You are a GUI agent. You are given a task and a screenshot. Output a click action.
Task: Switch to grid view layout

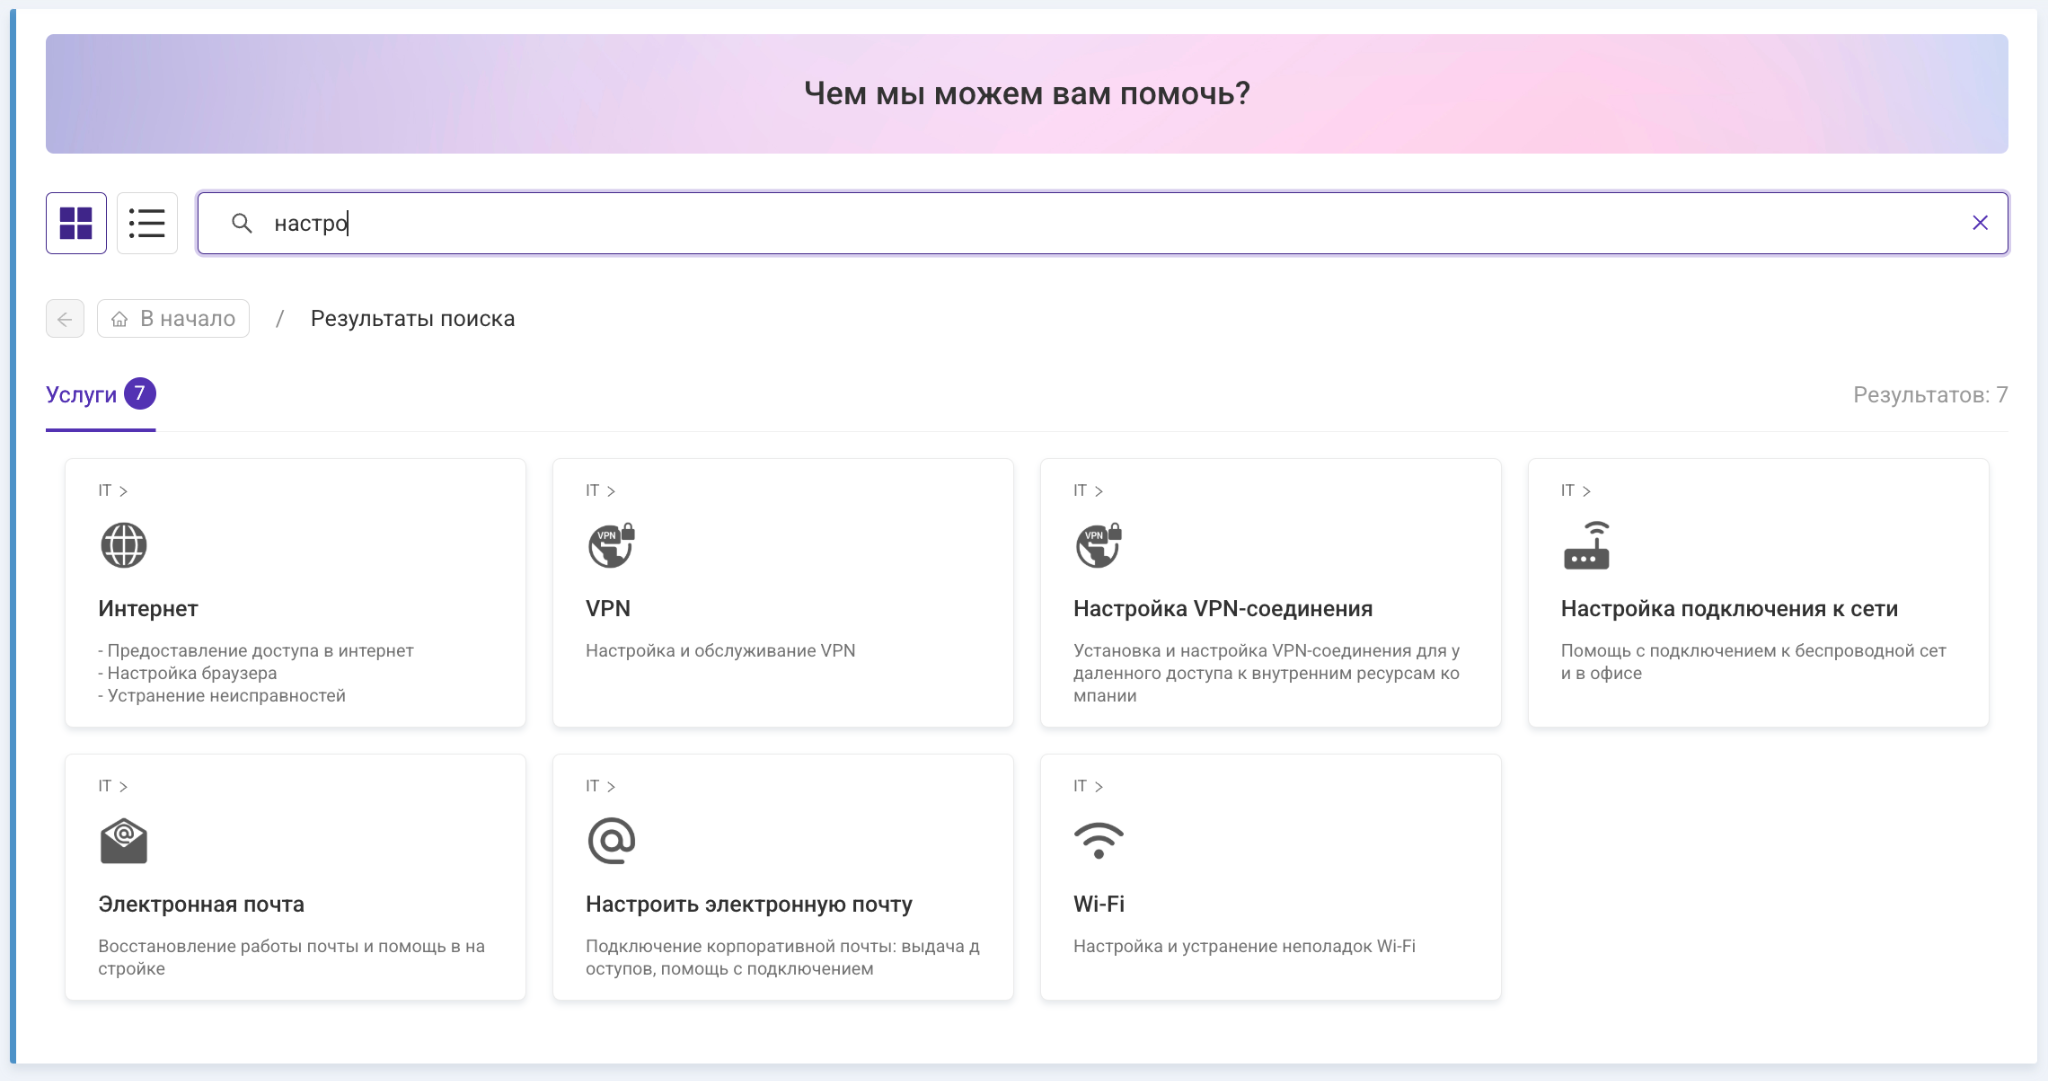[x=76, y=223]
